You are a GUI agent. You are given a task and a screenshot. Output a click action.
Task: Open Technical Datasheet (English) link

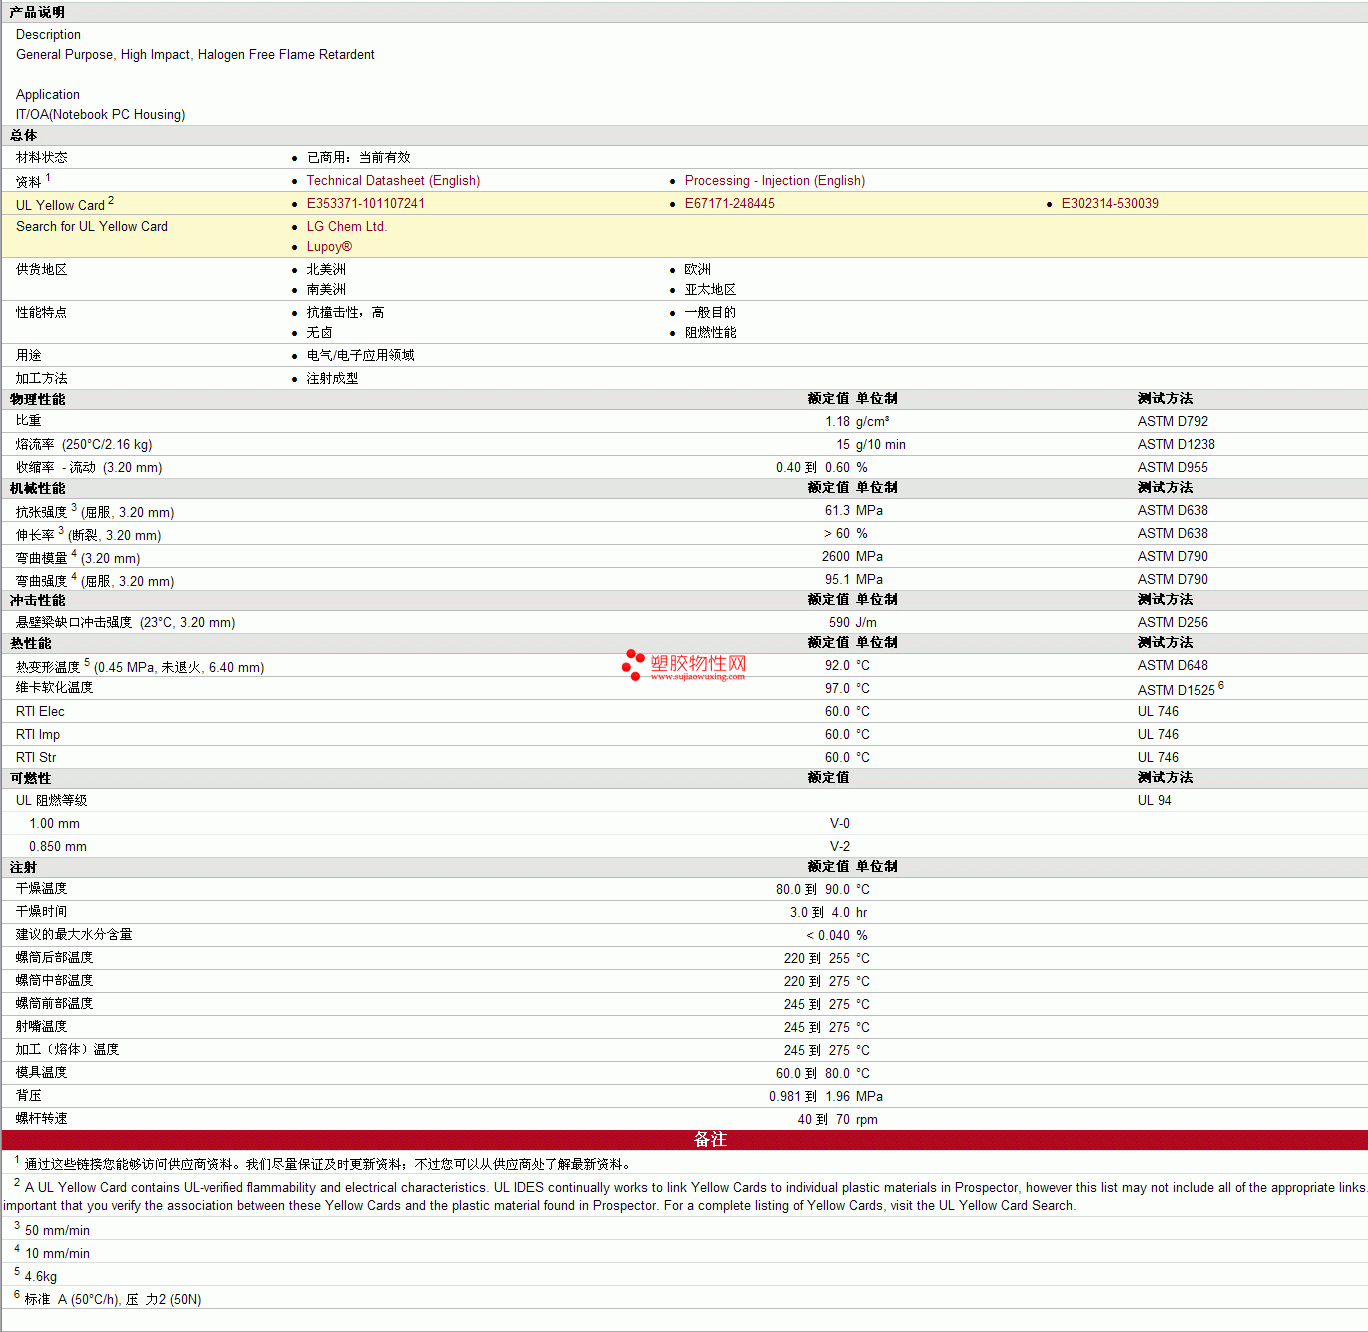393,181
